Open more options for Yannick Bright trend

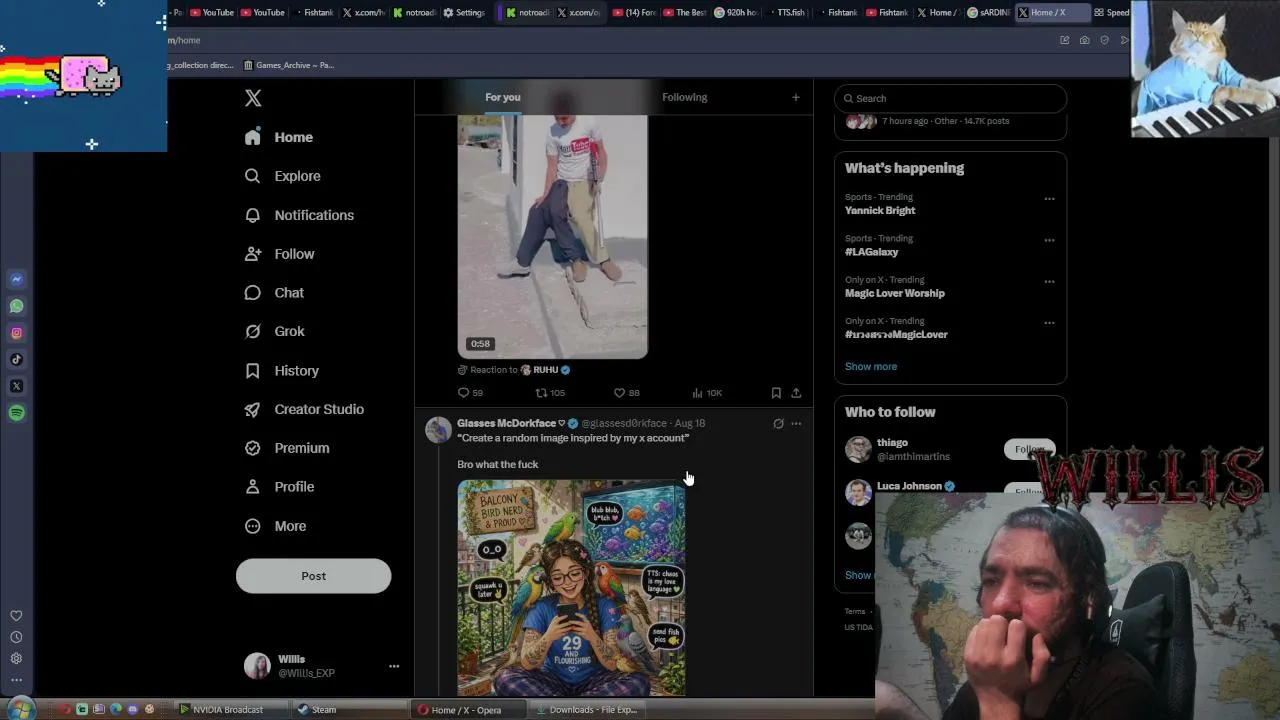click(1049, 199)
